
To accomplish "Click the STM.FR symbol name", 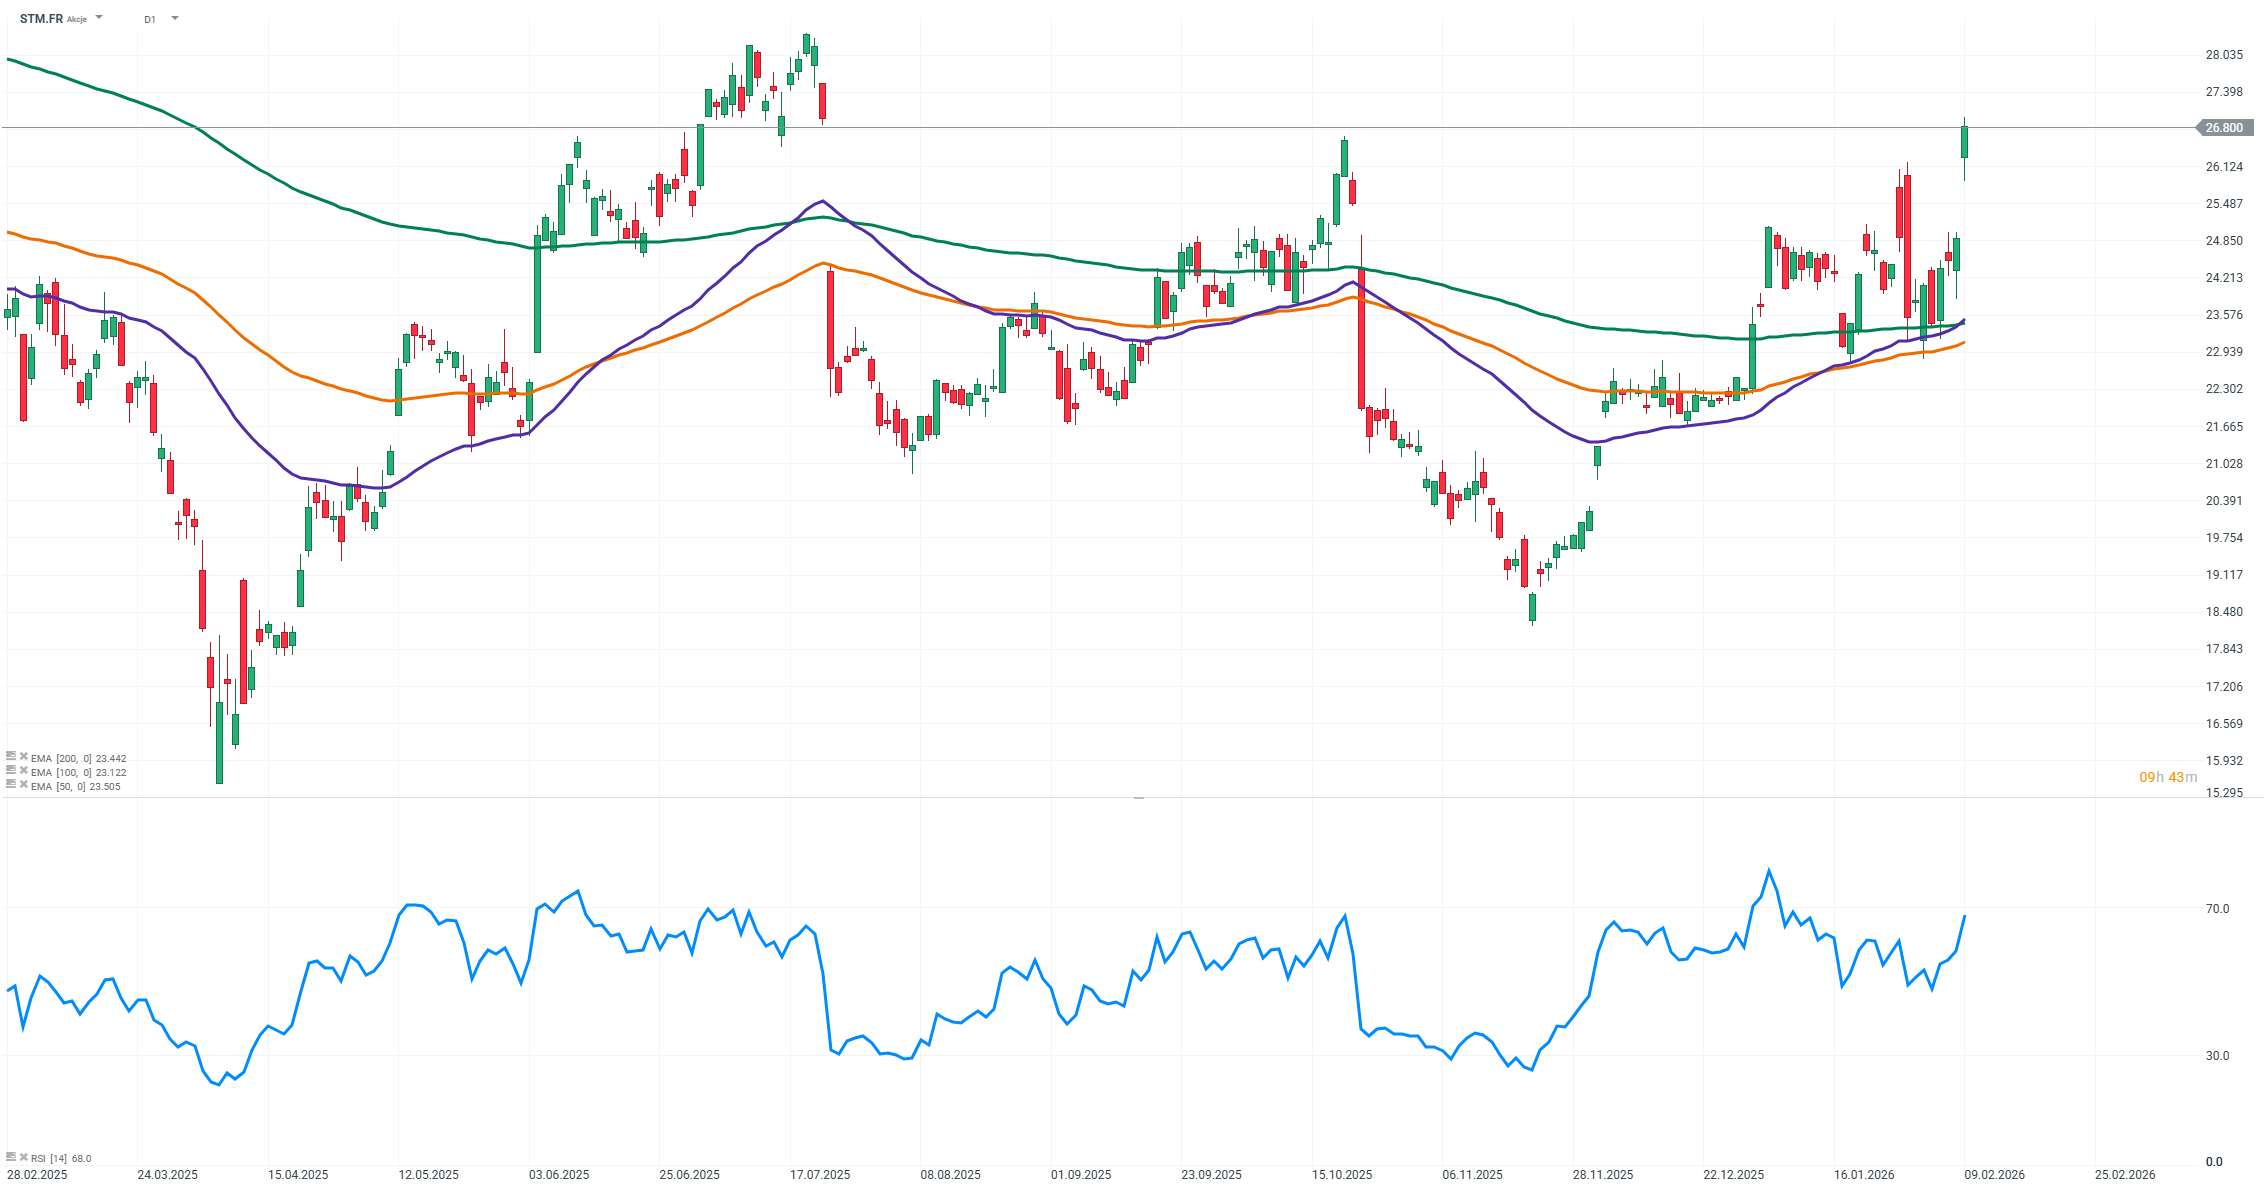I will (x=41, y=19).
